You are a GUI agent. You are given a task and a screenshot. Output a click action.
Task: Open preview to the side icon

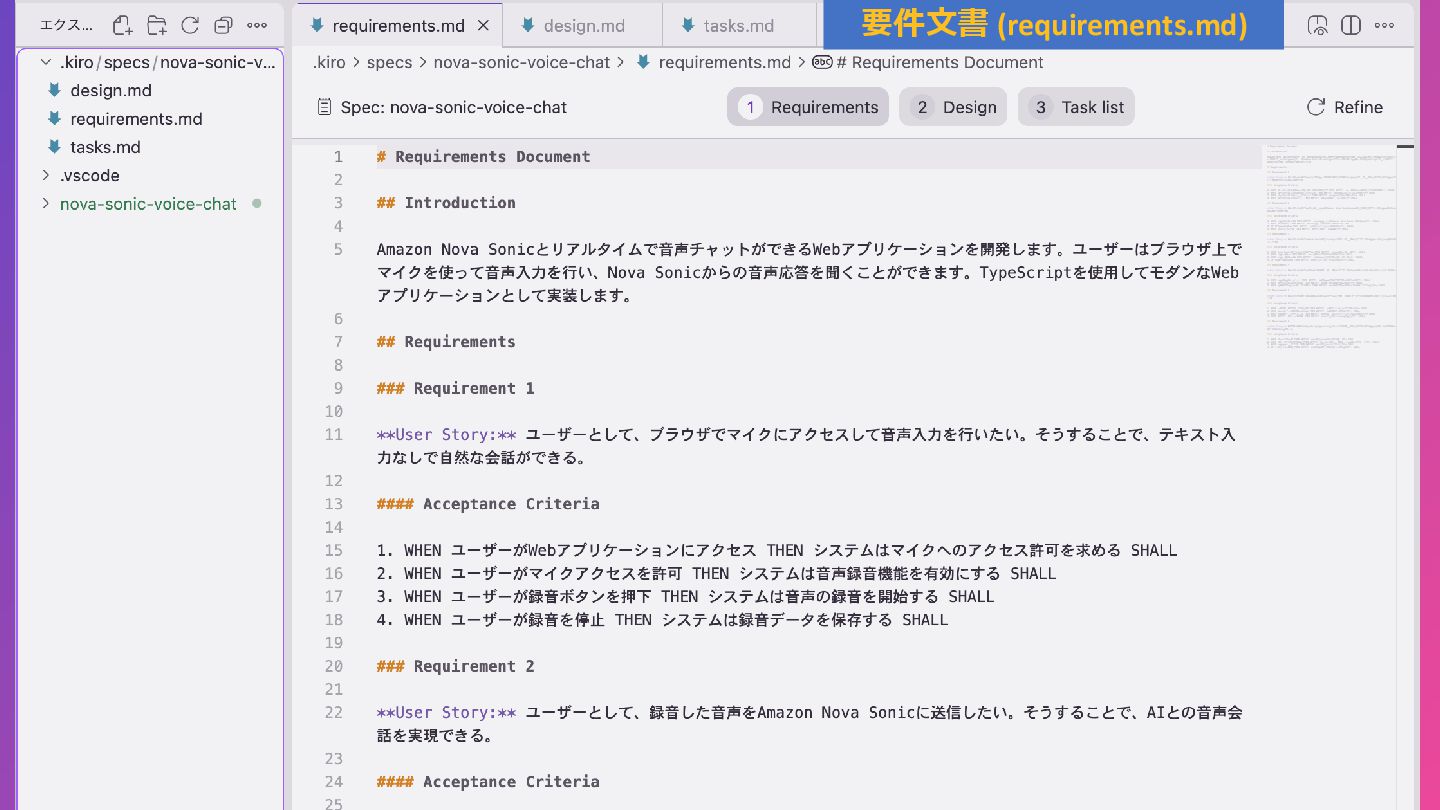coord(1318,25)
